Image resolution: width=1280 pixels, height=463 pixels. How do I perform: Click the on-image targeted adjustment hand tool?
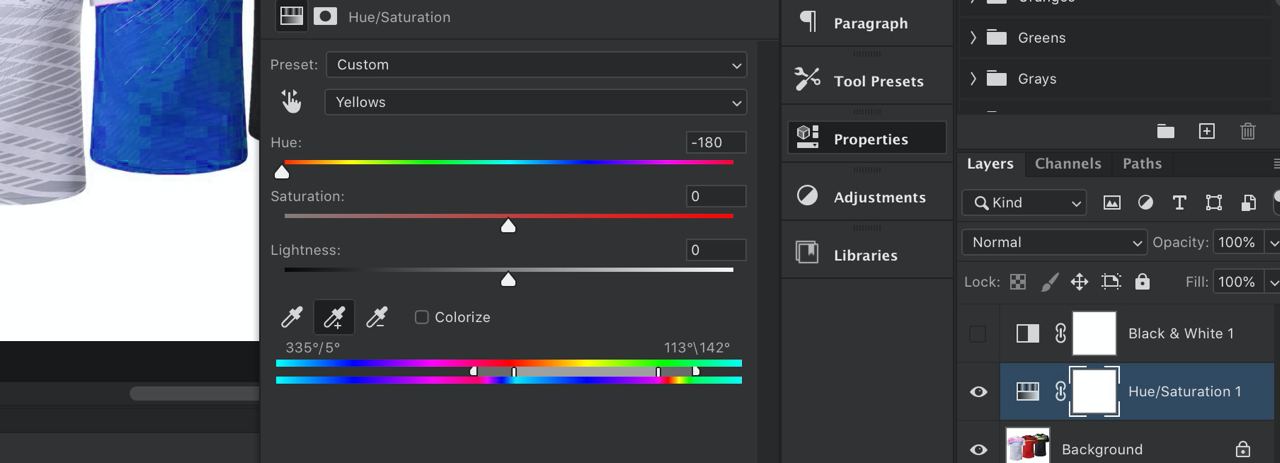(x=291, y=101)
